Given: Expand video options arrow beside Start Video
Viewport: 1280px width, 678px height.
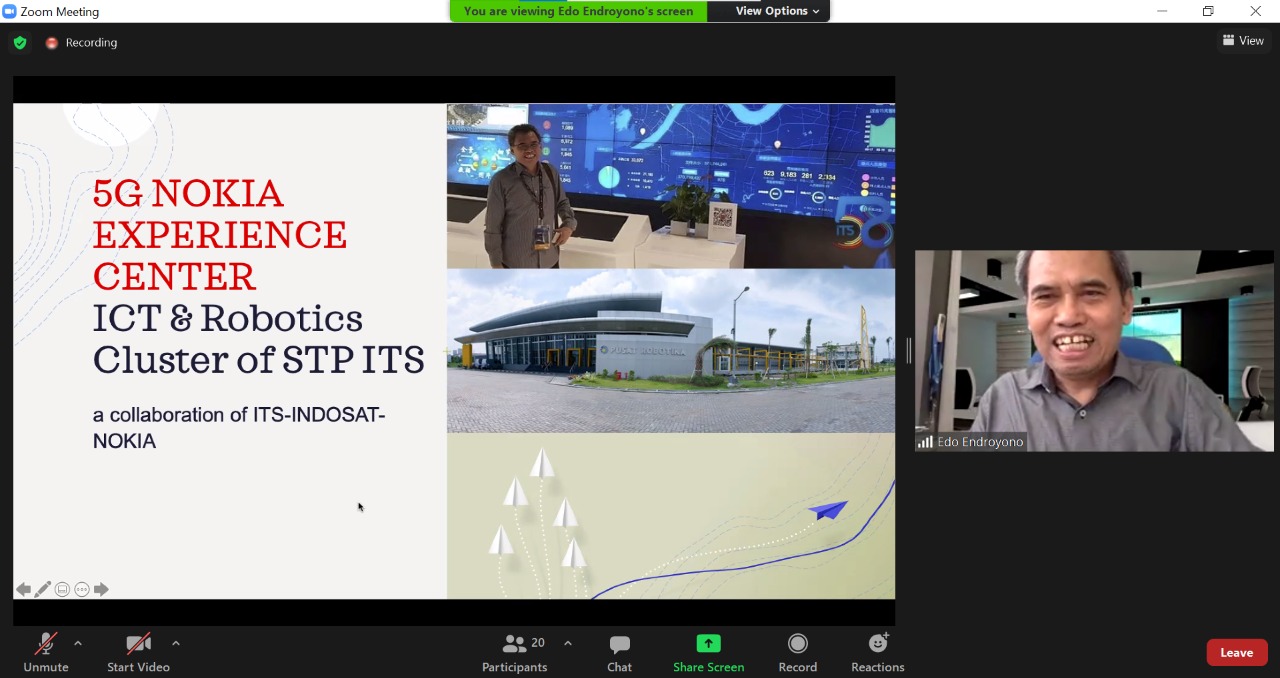Looking at the screenshot, I should click(176, 643).
